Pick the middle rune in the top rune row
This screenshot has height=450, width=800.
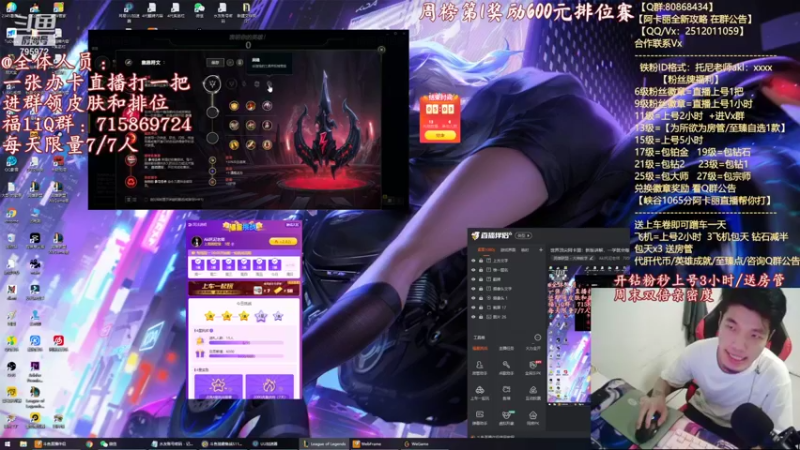(251, 106)
